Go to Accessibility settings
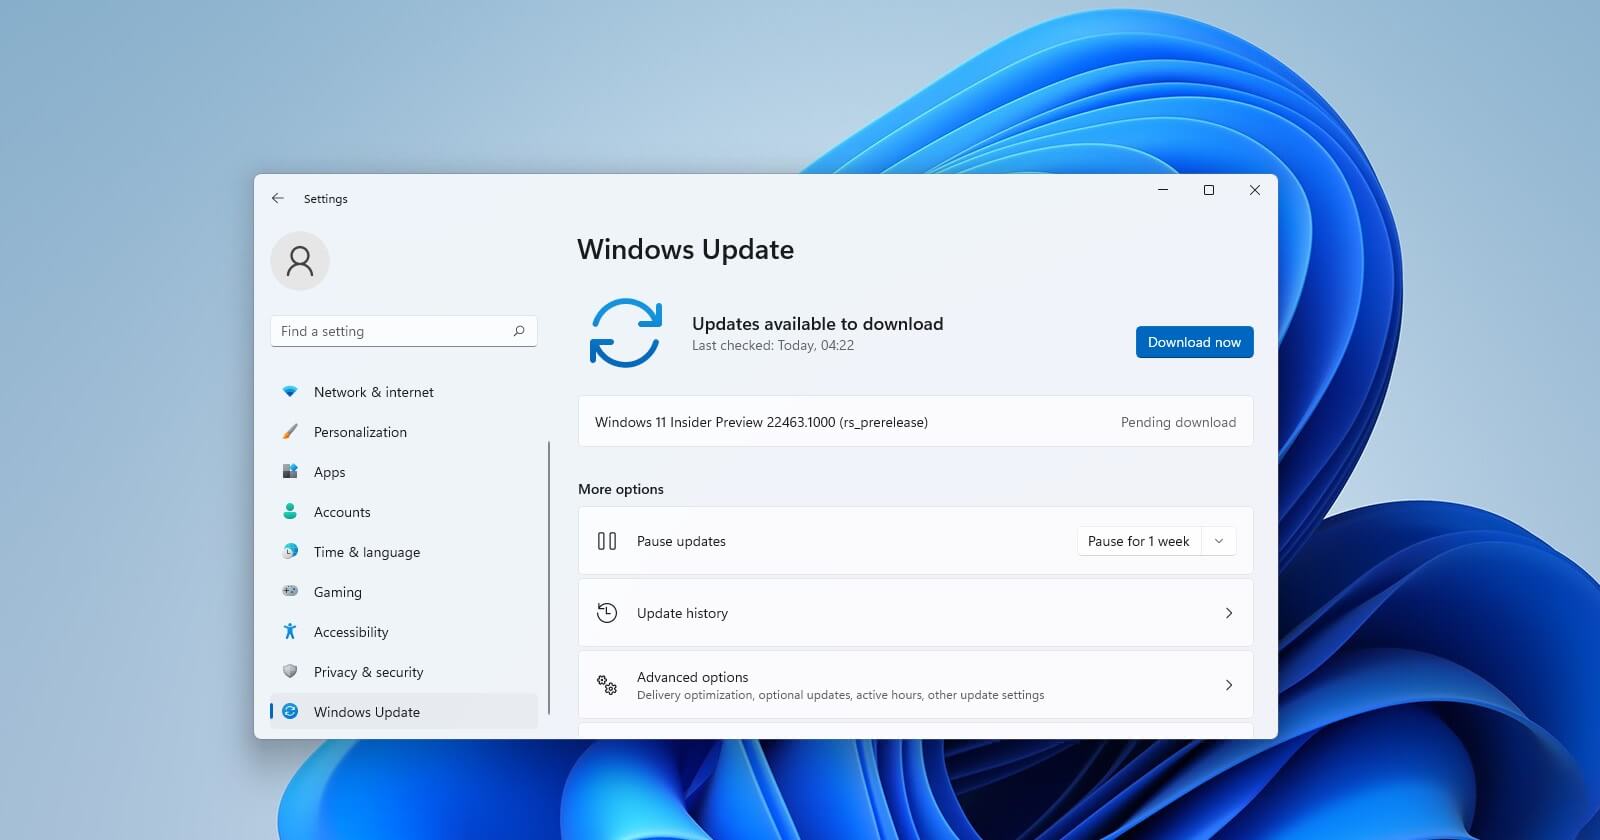Screen dimensions: 1600x840 click(404, 632)
